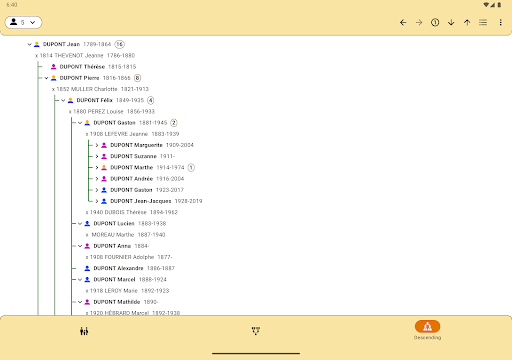The width and height of the screenshot is (512, 360).
Task: Select the name DUPONT Thérèse 1815-1815
Action: coord(98,67)
